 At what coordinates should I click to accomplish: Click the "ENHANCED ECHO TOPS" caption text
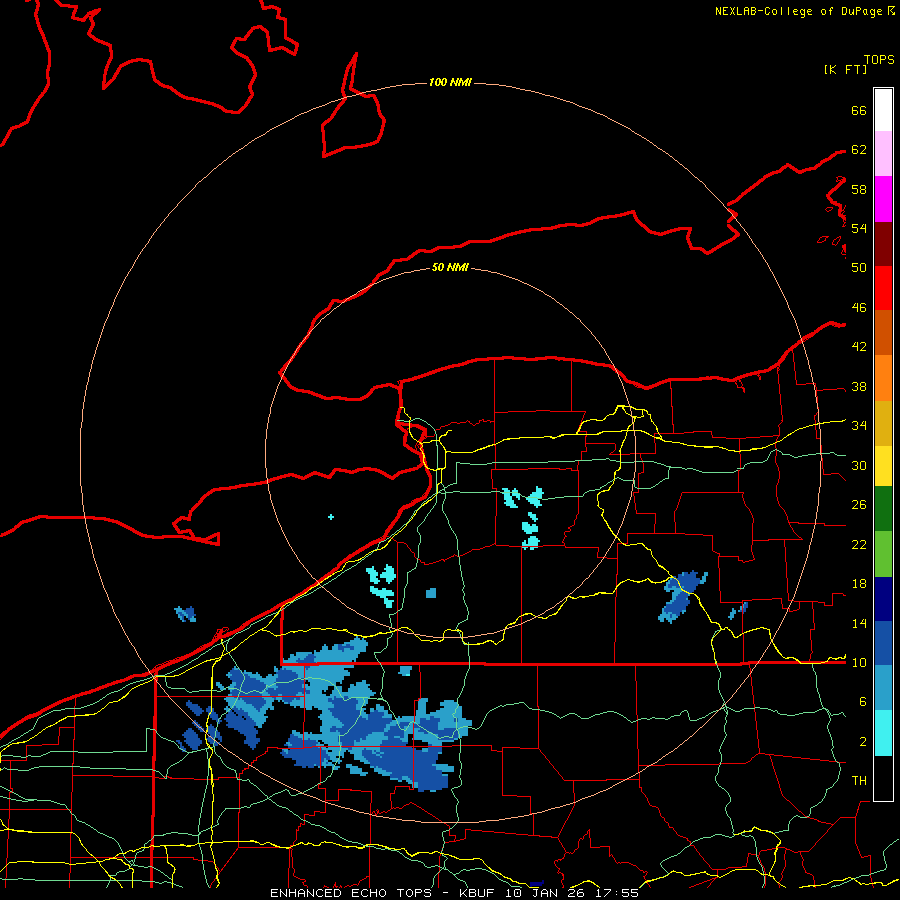coord(351,893)
